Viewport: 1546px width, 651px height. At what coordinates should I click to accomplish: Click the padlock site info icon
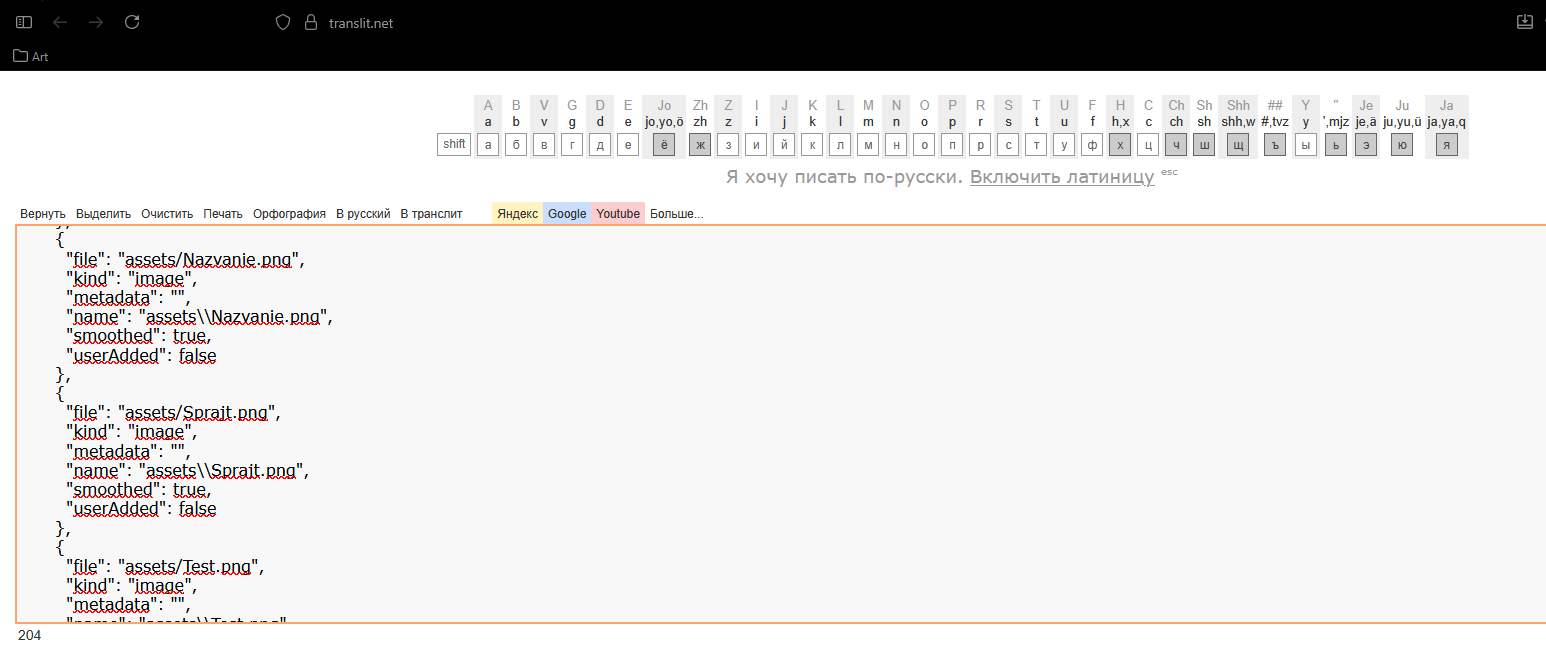point(310,22)
